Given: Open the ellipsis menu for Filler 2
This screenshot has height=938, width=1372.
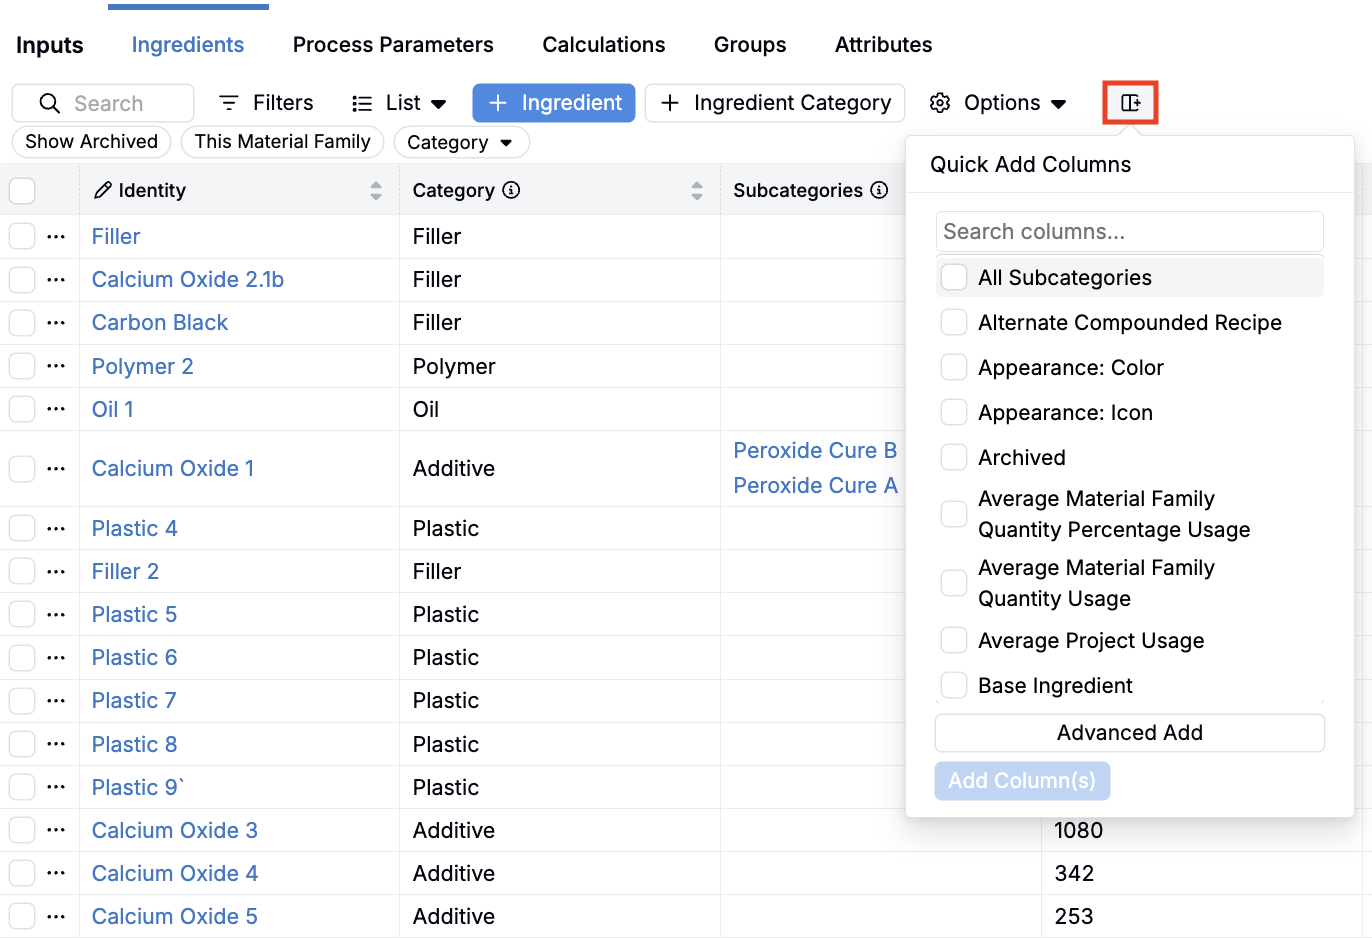Looking at the screenshot, I should pos(56,571).
